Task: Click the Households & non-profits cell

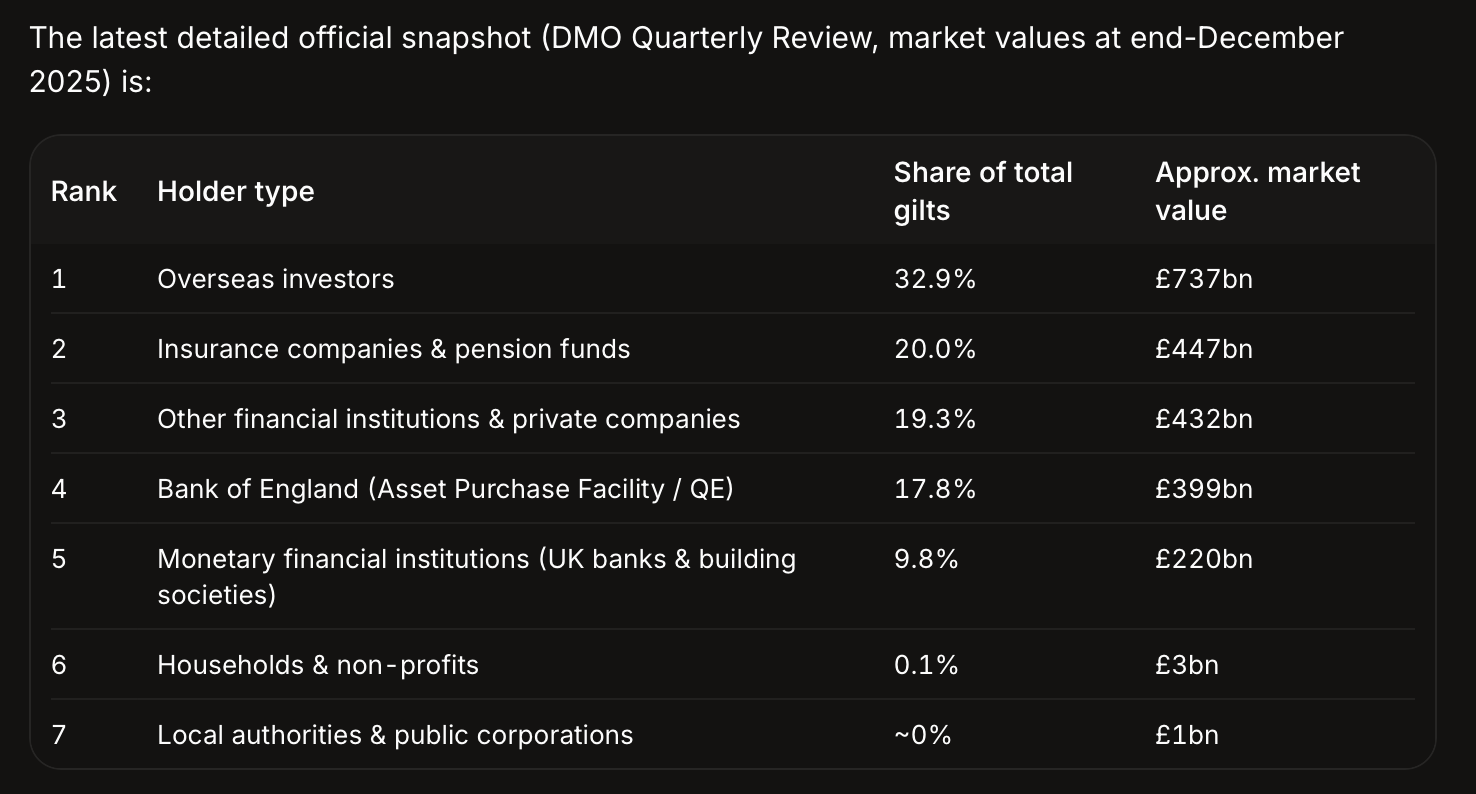Action: pyautogui.click(x=318, y=664)
